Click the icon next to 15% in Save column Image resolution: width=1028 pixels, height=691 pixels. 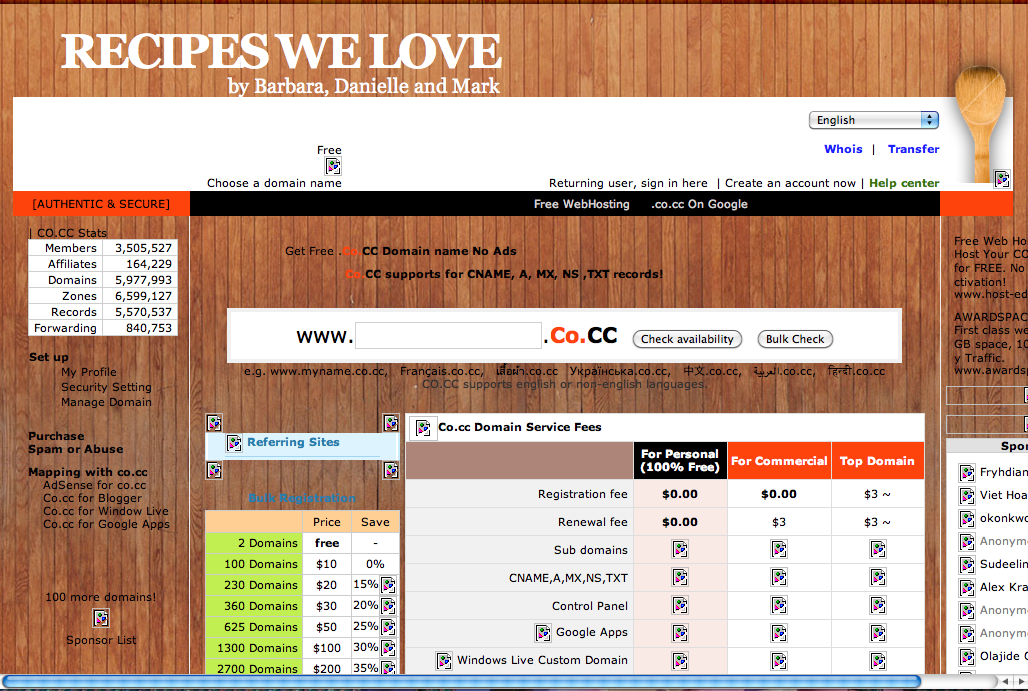pyautogui.click(x=388, y=584)
